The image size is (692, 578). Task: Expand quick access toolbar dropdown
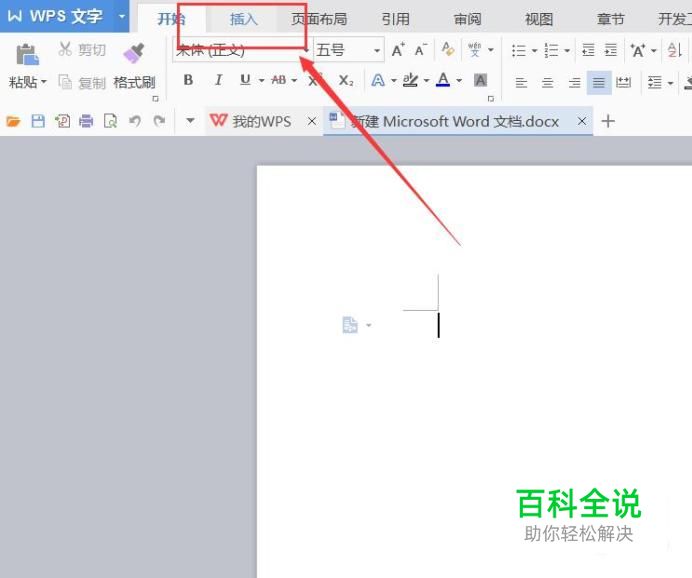point(190,120)
